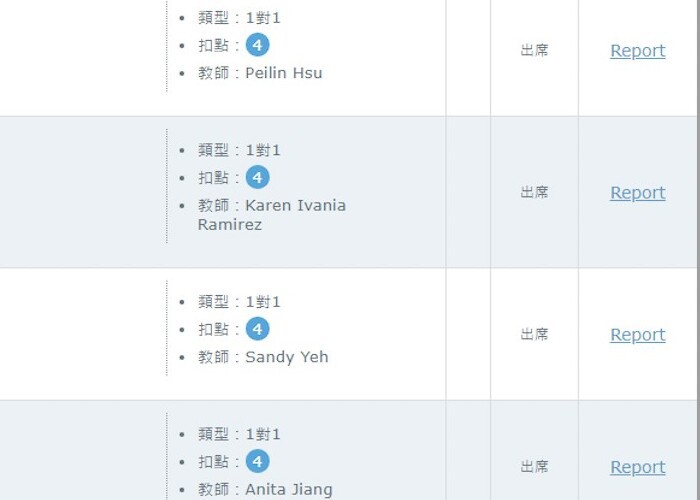Select the 類型 1對1 text in Sandy Yeh's entry

(240, 302)
